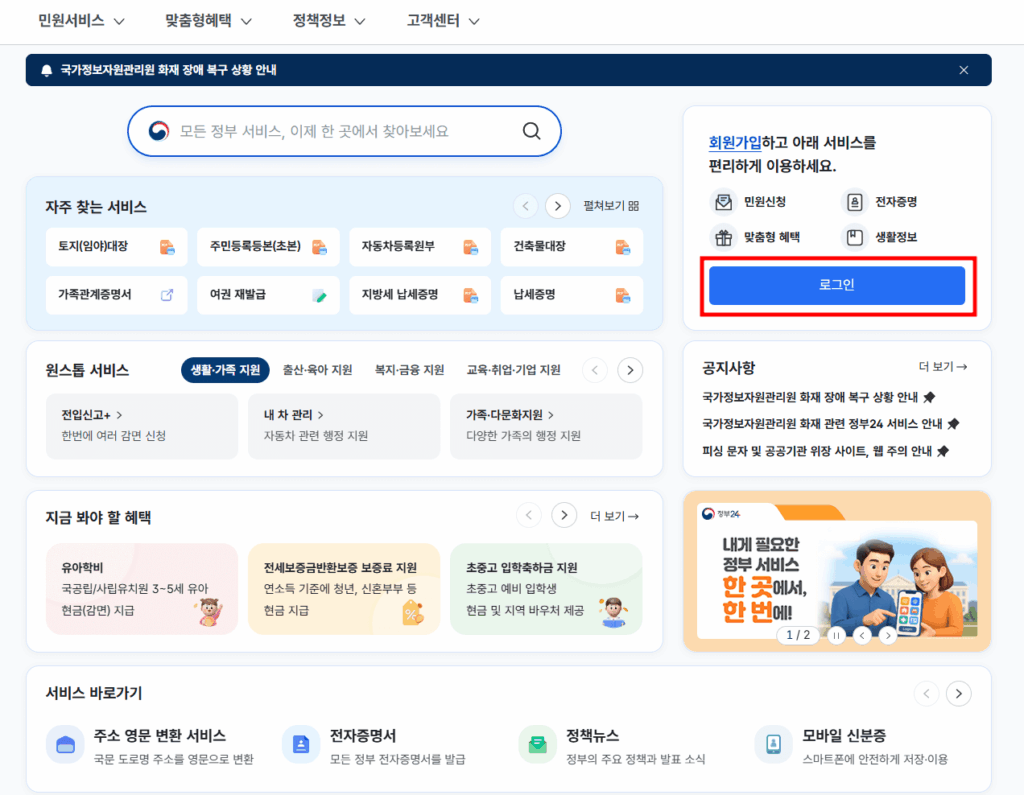Select the 생활·가족 지원 tab

[225, 370]
